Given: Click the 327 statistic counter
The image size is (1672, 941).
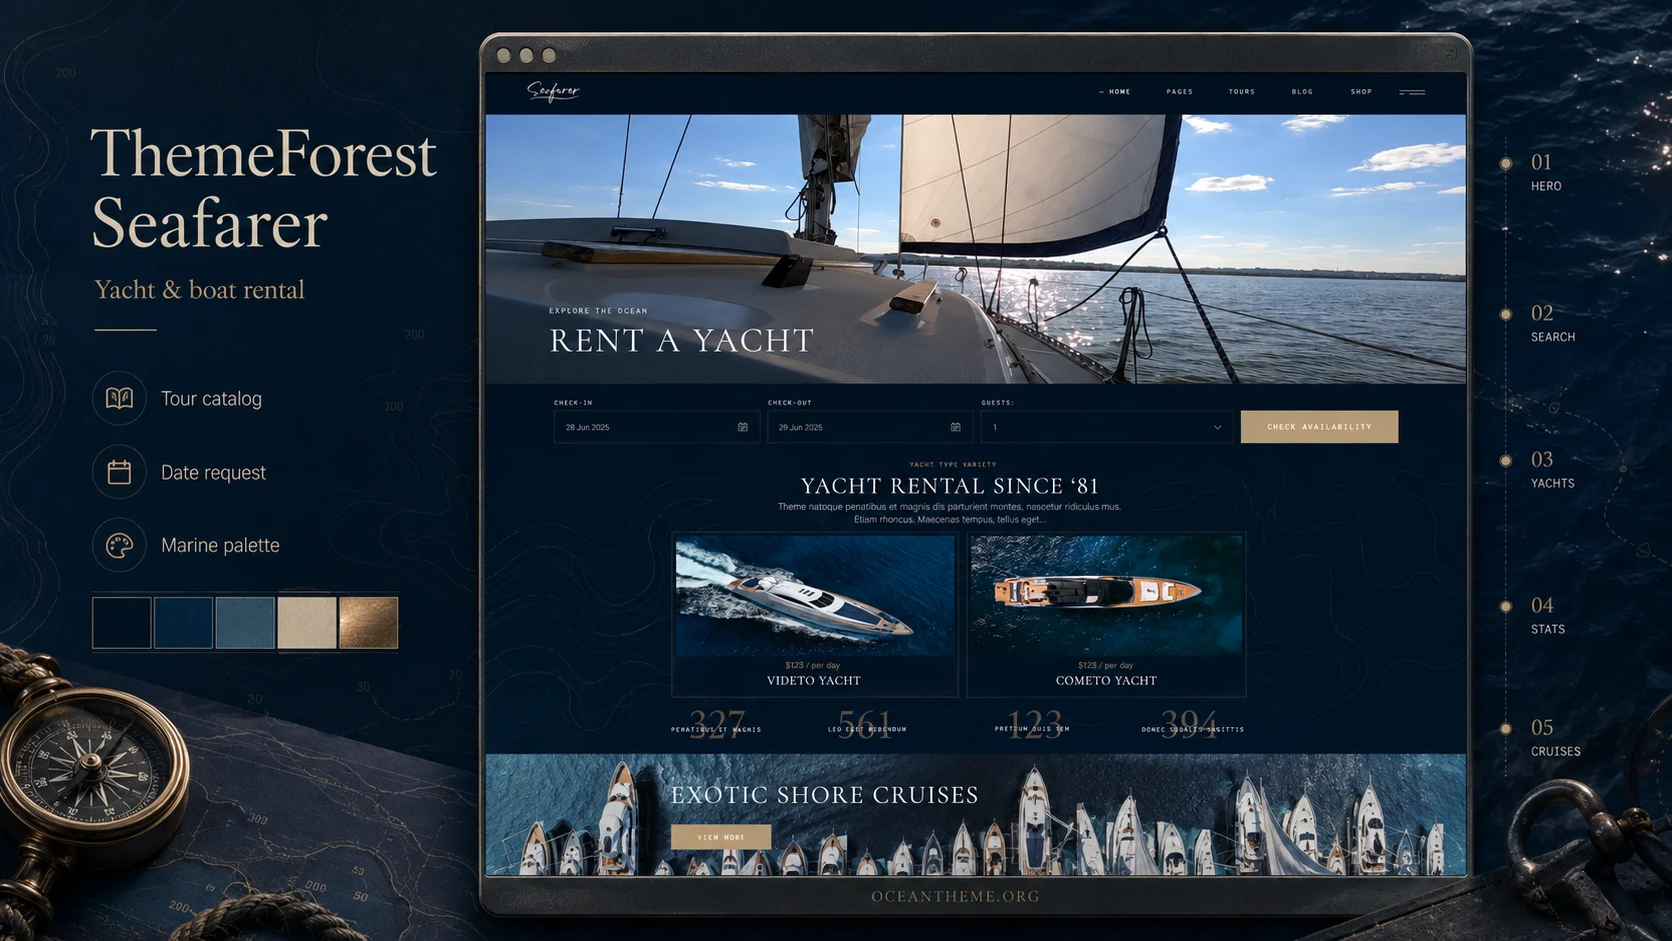Looking at the screenshot, I should pyautogui.click(x=717, y=723).
